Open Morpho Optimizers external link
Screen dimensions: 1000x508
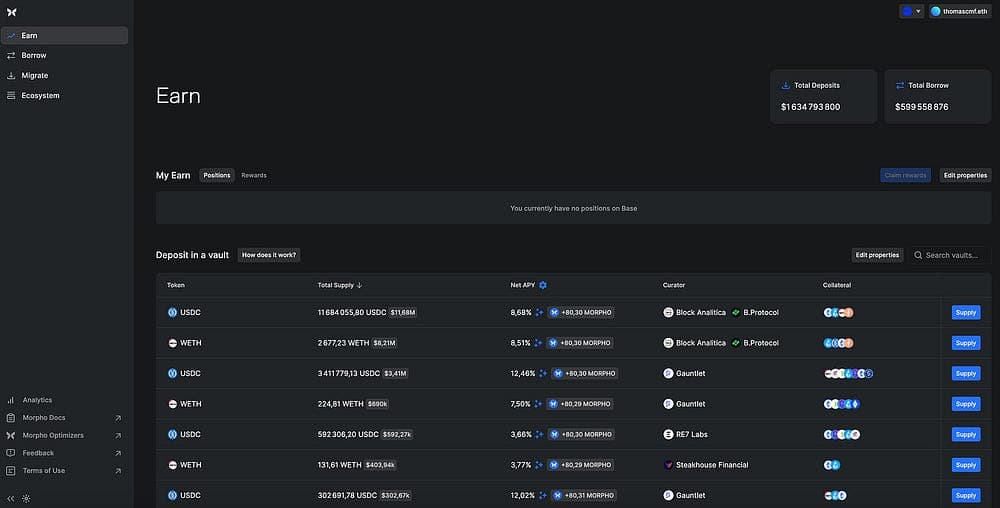click(64, 435)
